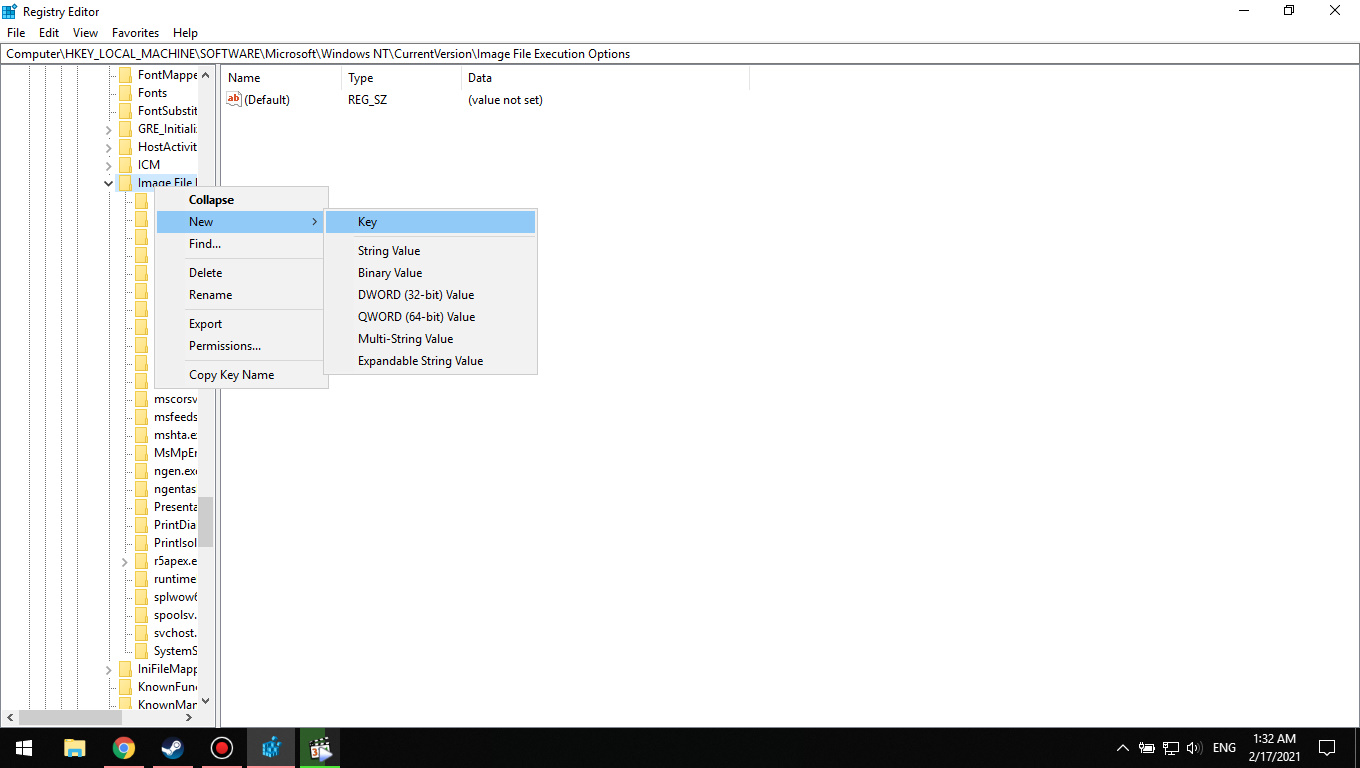Launch Steam from the taskbar
1360x768 pixels.
[x=173, y=748]
